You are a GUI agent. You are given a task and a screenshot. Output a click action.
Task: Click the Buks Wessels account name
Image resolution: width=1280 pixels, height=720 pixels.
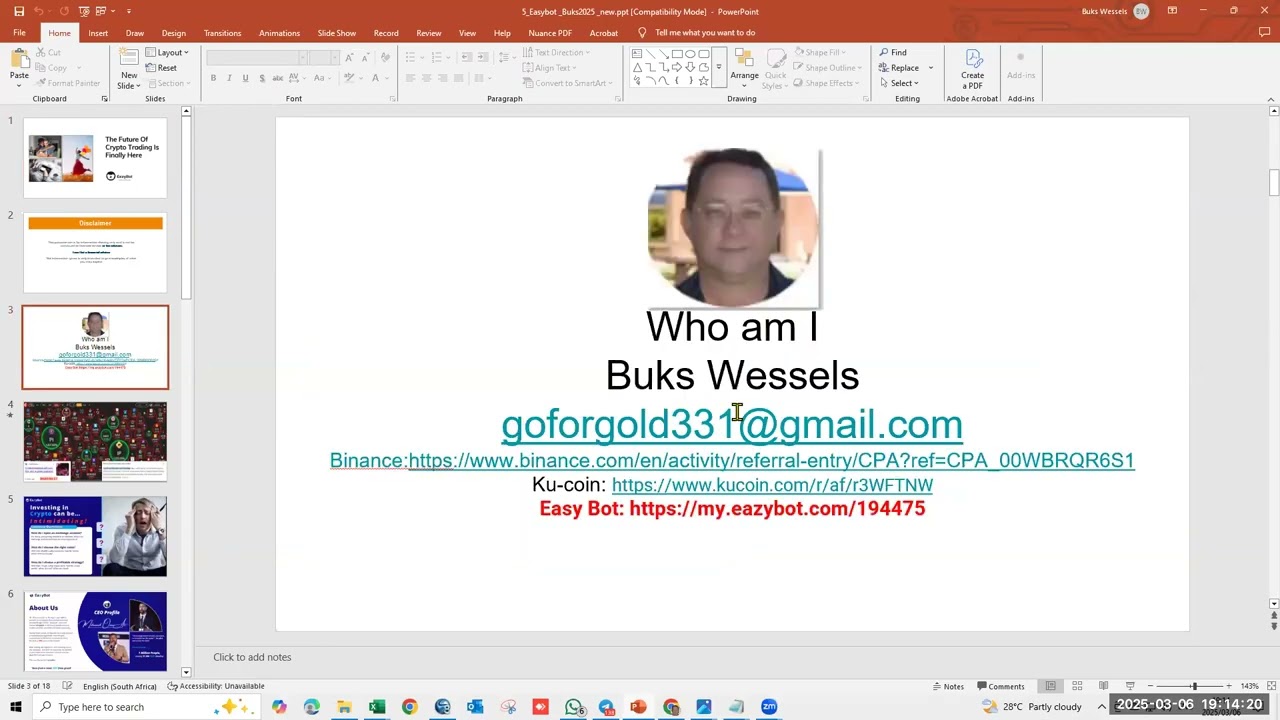[x=1104, y=11]
